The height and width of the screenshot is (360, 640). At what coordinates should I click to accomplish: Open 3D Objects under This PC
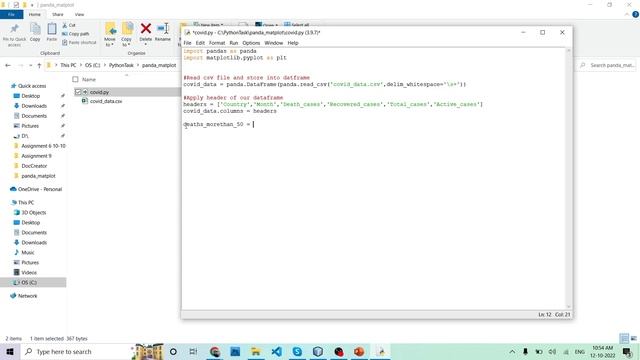33,213
